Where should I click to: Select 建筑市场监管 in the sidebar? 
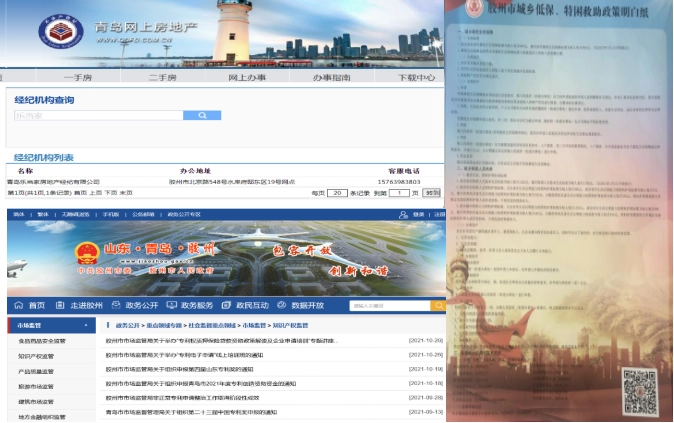pos(36,402)
